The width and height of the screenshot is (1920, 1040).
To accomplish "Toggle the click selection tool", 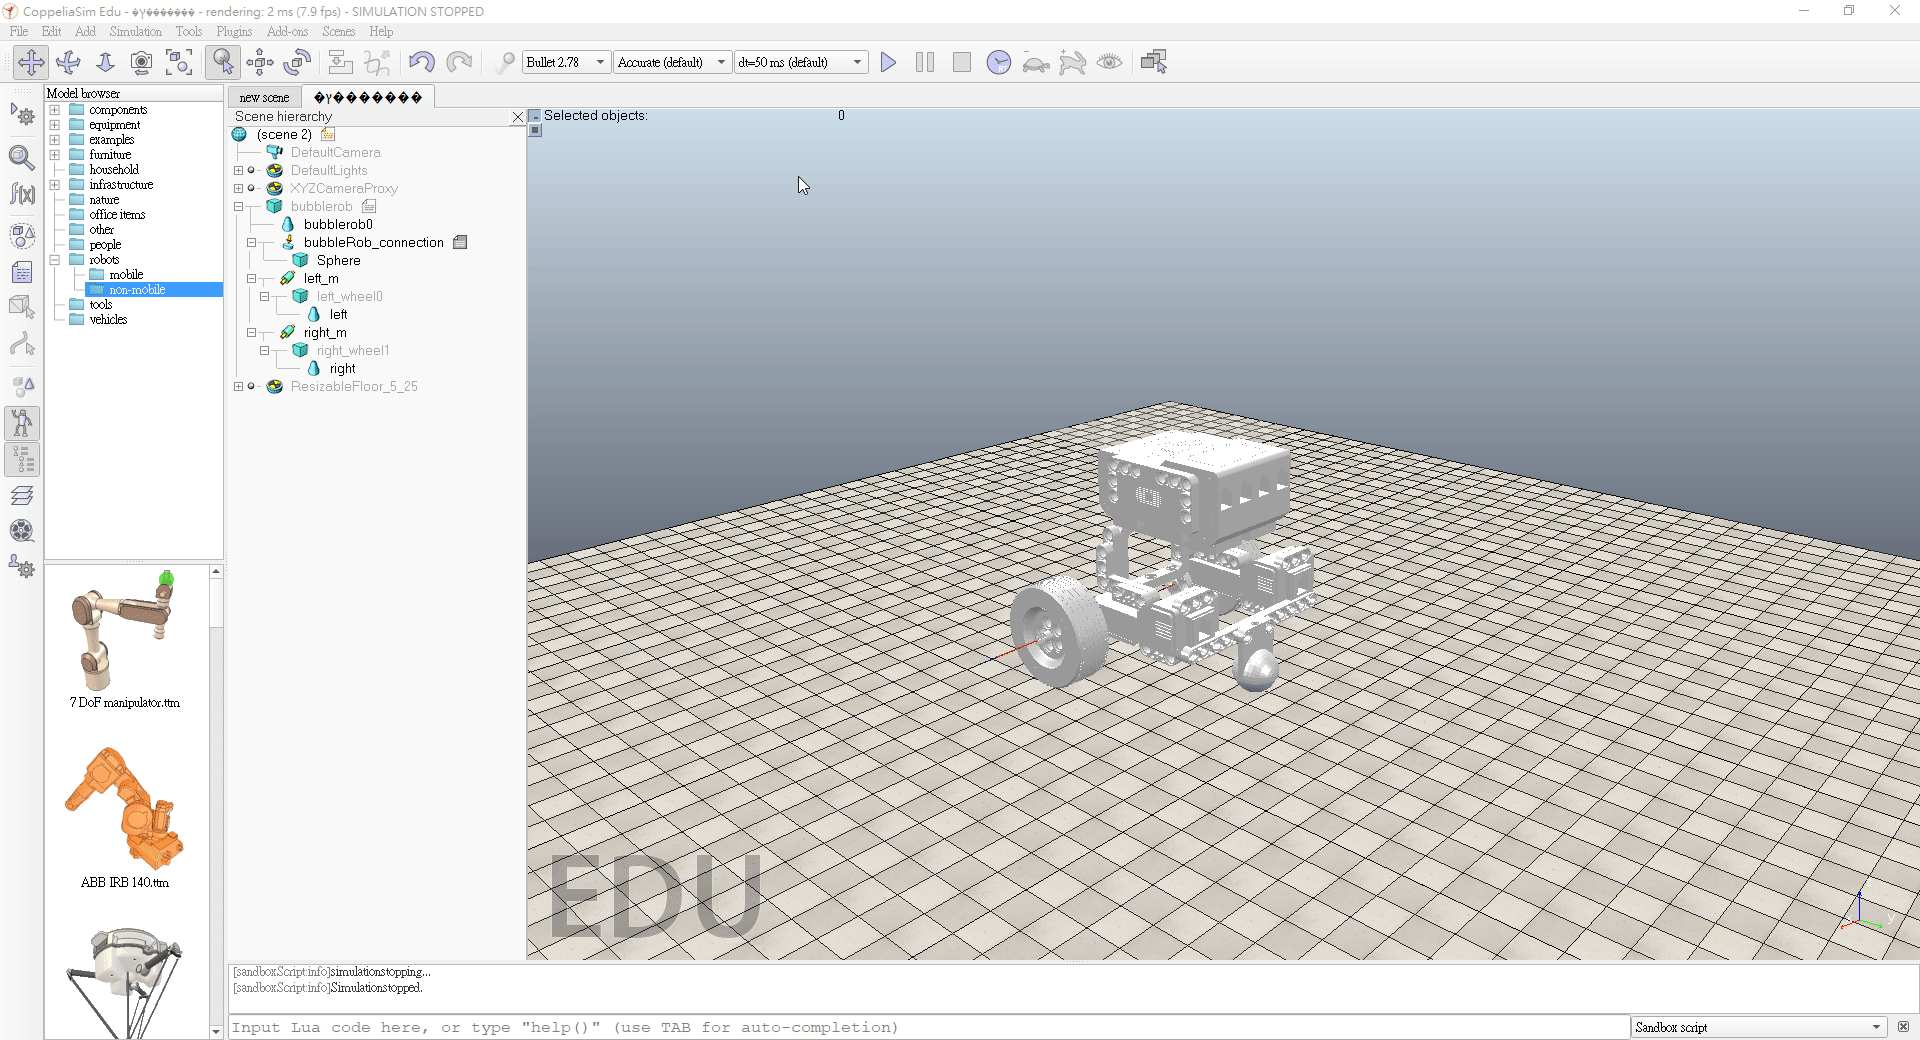I will 222,62.
